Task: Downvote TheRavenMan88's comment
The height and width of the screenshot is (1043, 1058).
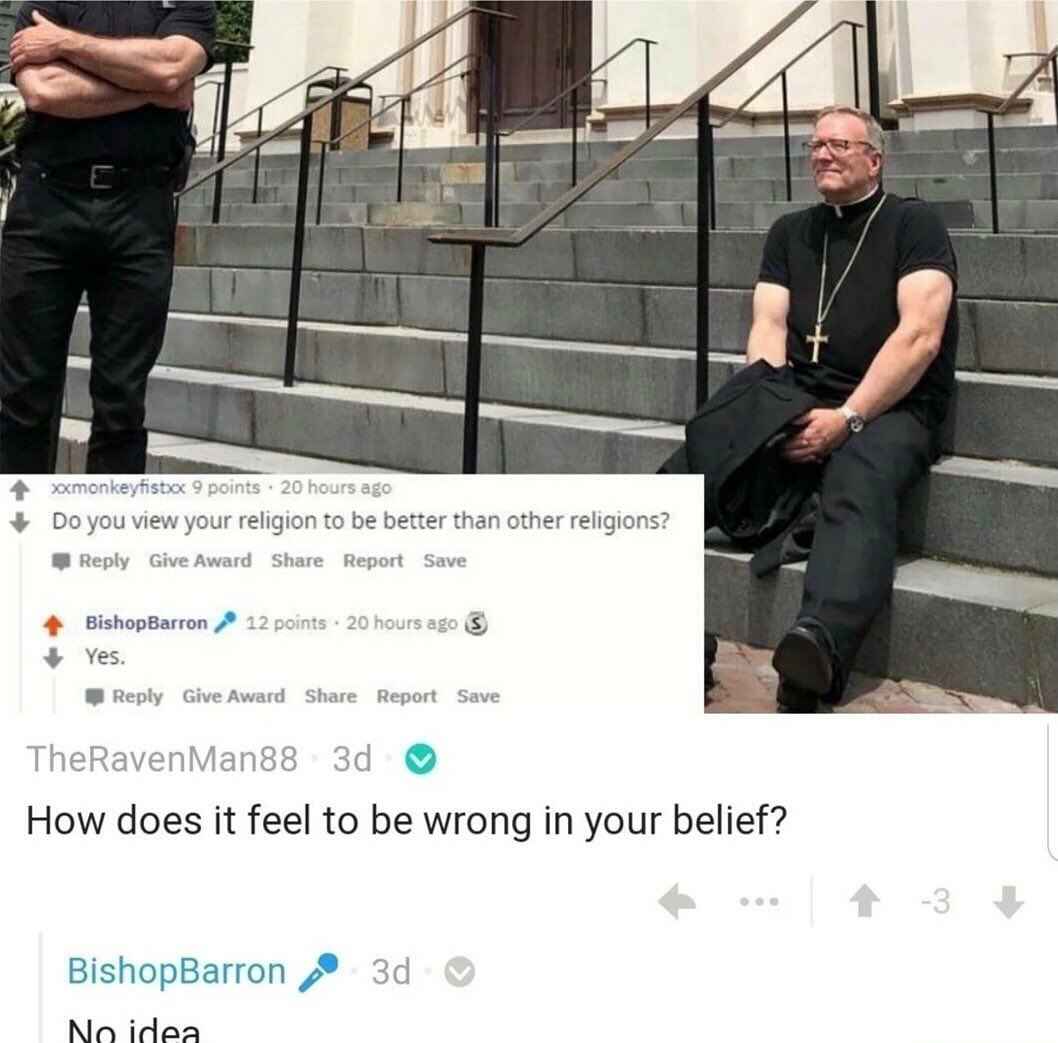Action: click(1009, 901)
